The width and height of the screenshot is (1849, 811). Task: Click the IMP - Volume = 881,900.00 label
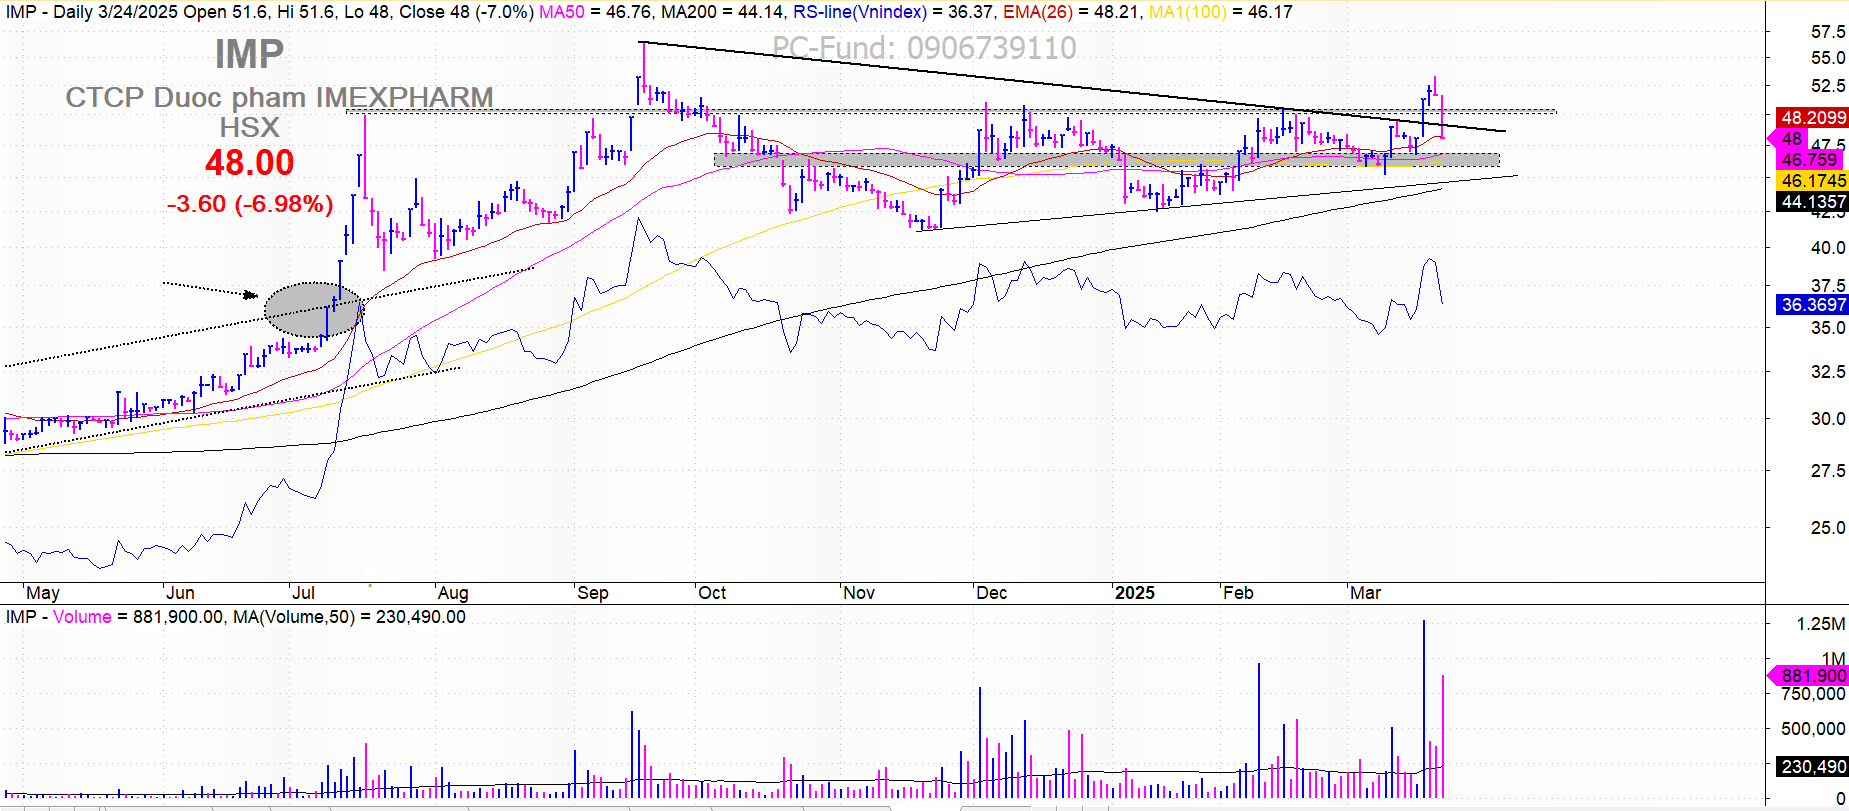pyautogui.click(x=115, y=617)
